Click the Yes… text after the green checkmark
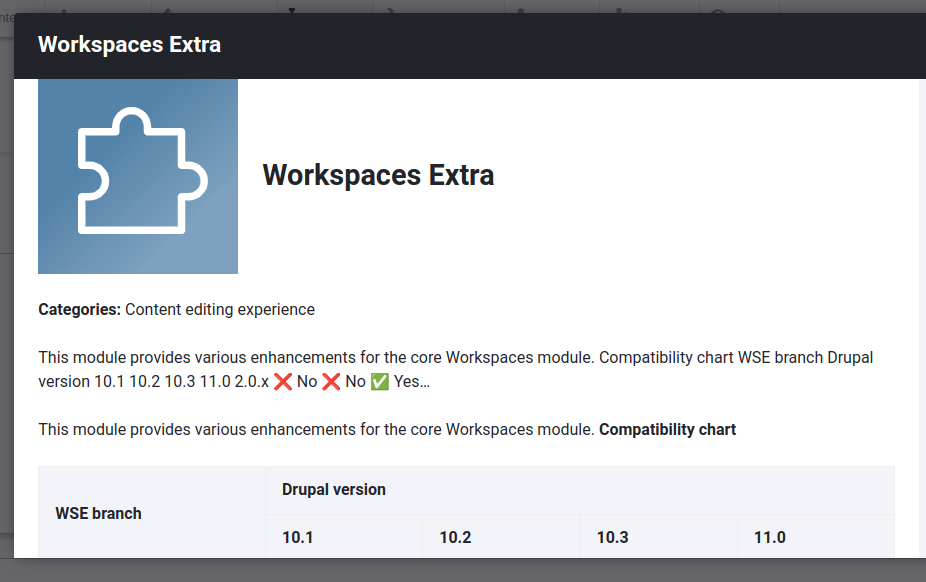This screenshot has width=926, height=582. [x=412, y=382]
